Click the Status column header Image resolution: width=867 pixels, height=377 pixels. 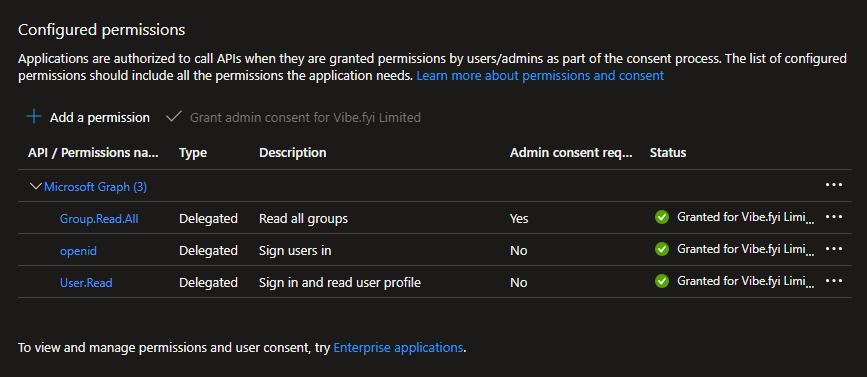[x=668, y=153]
